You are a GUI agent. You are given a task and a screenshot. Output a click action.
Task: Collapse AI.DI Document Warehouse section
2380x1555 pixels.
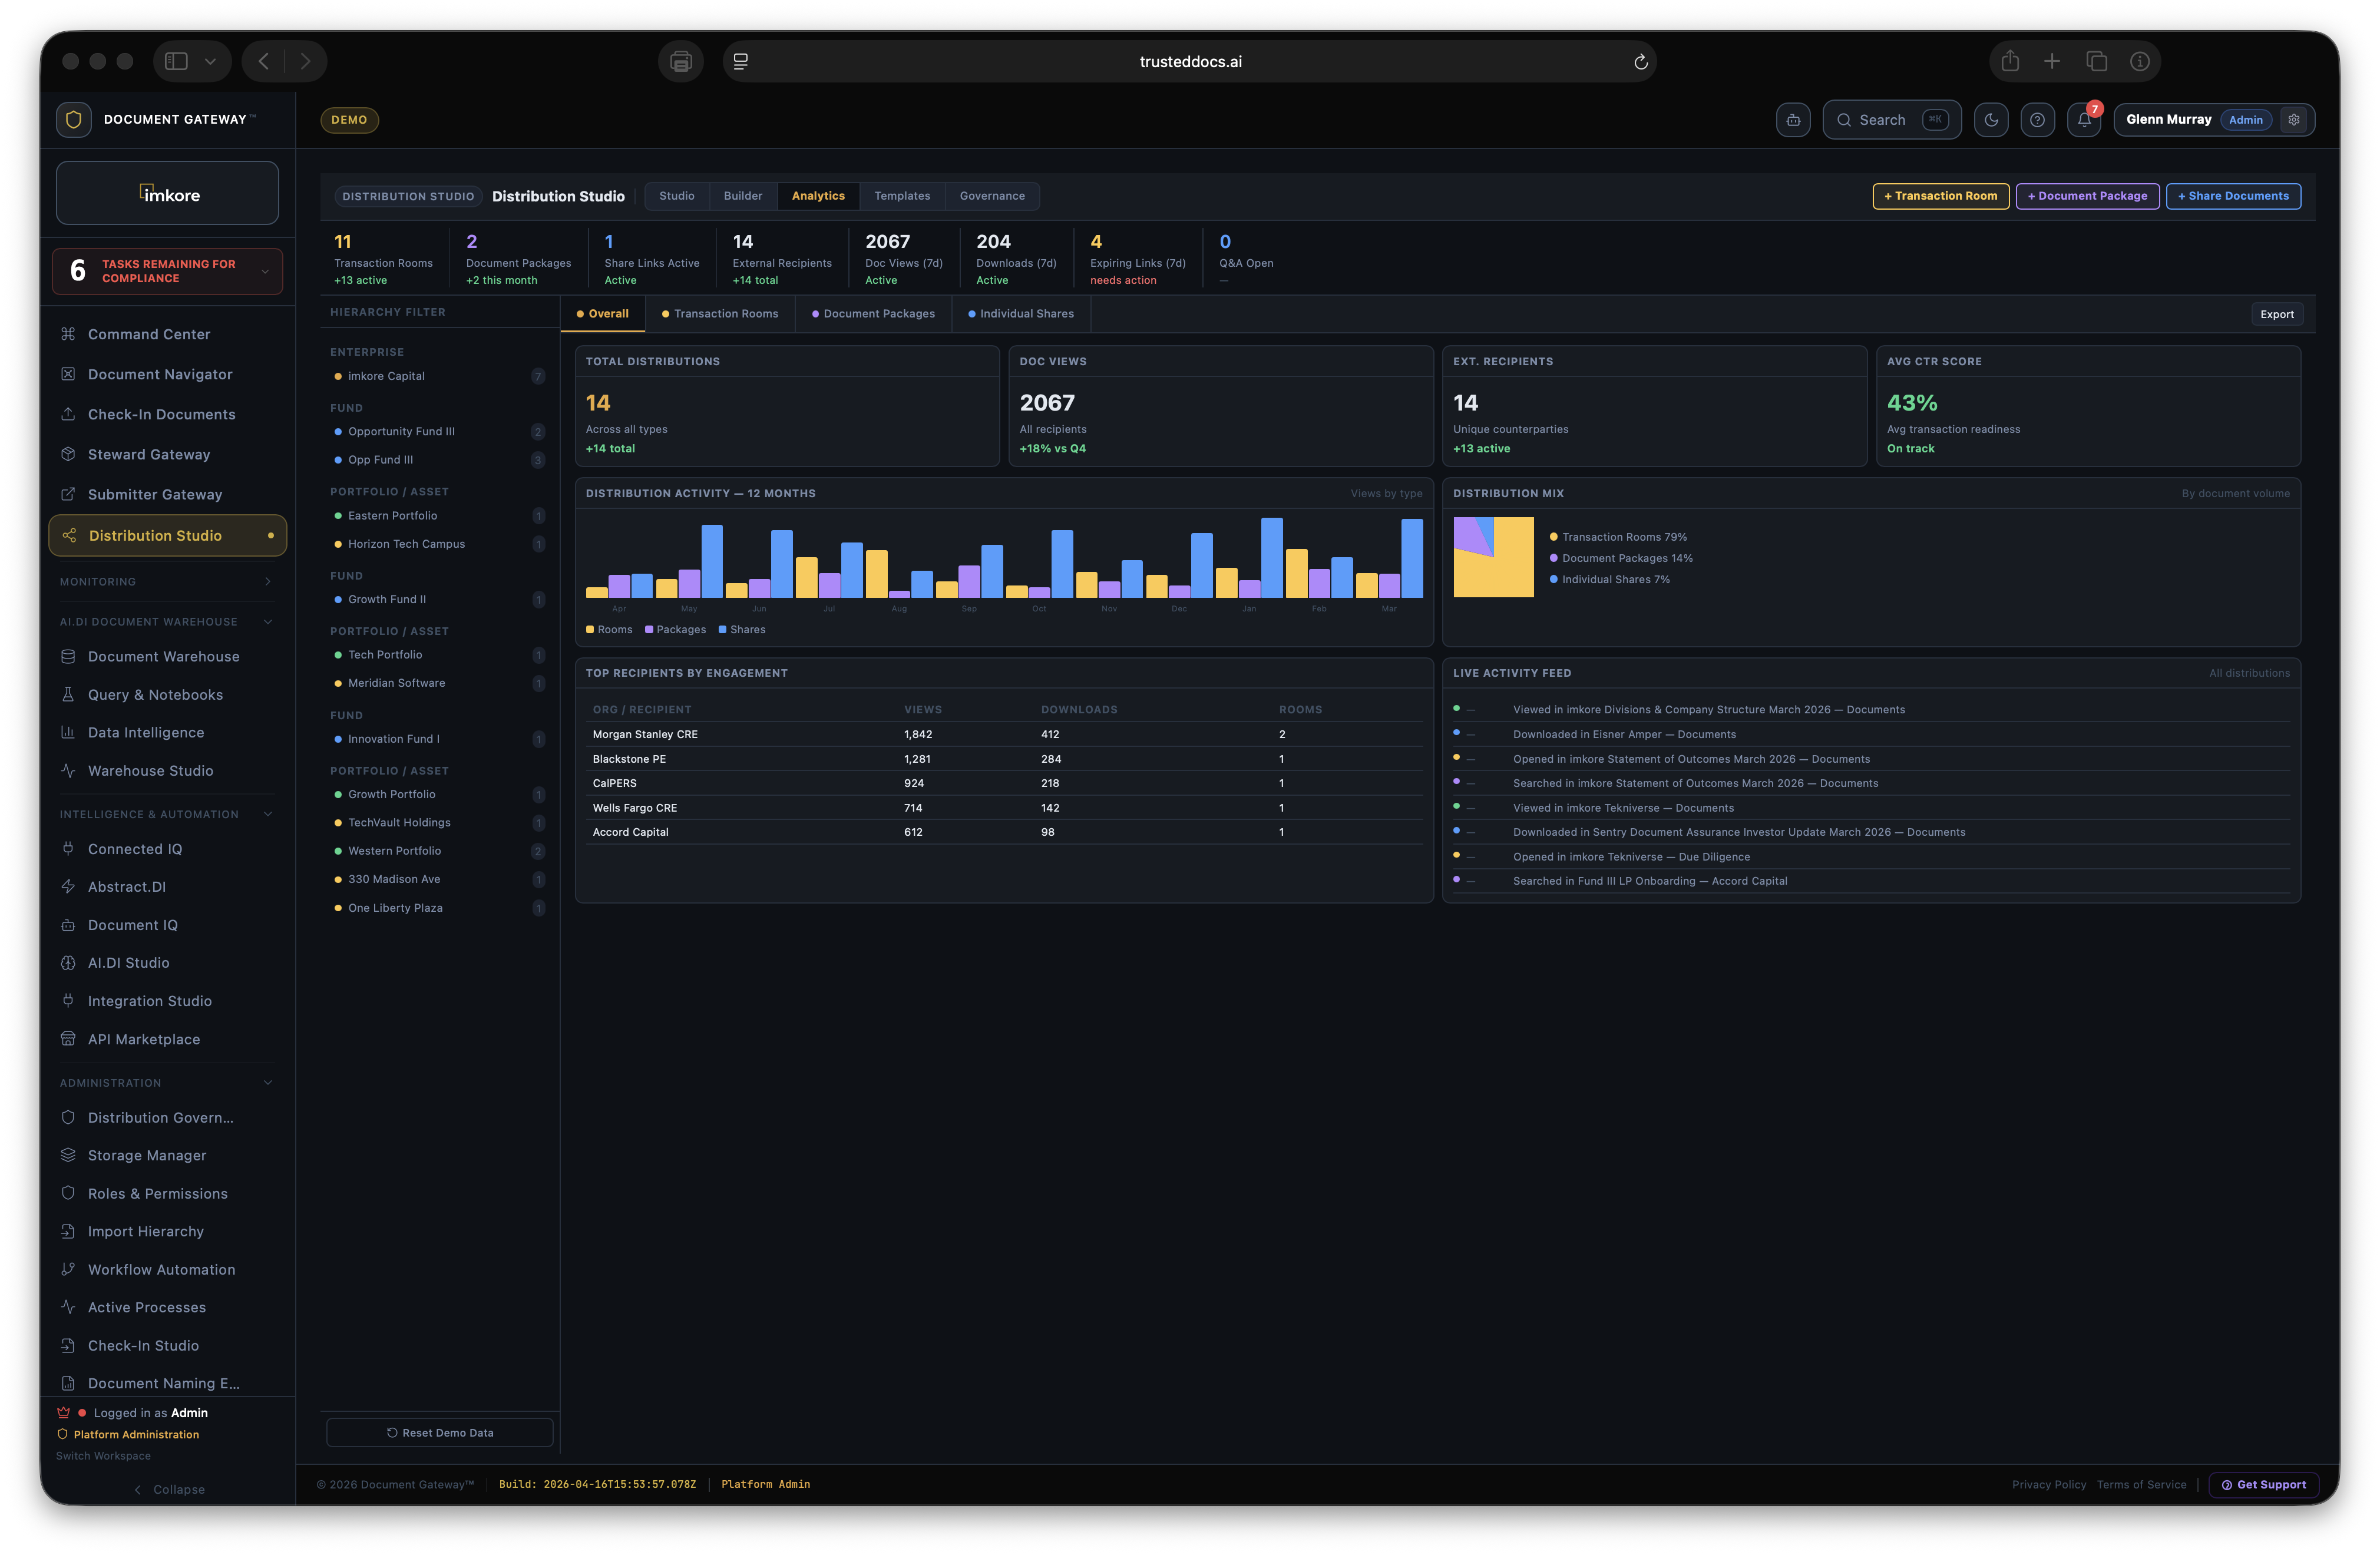267,622
